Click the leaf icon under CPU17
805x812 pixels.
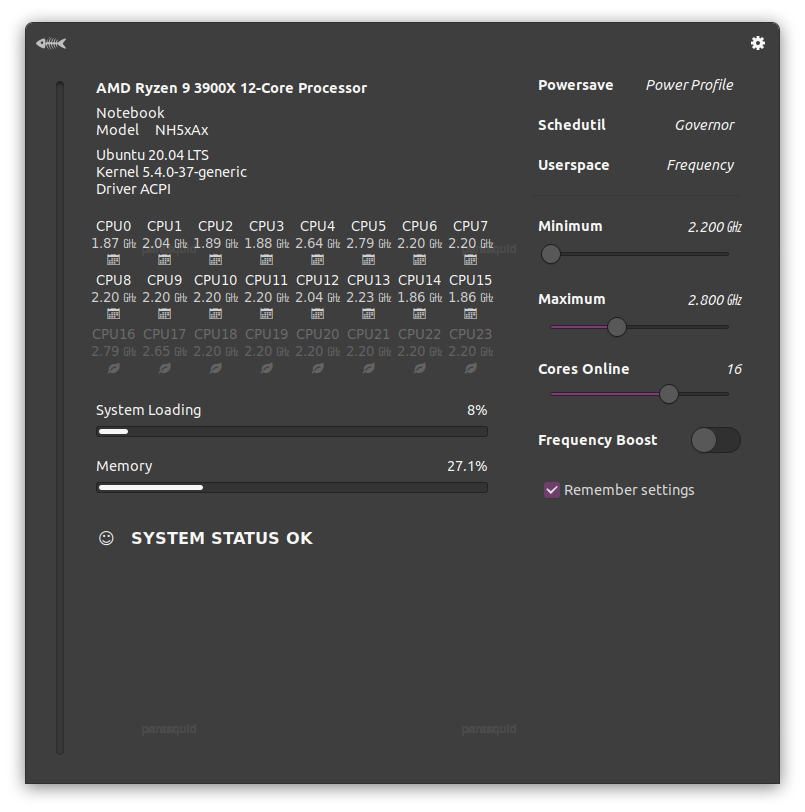point(164,368)
